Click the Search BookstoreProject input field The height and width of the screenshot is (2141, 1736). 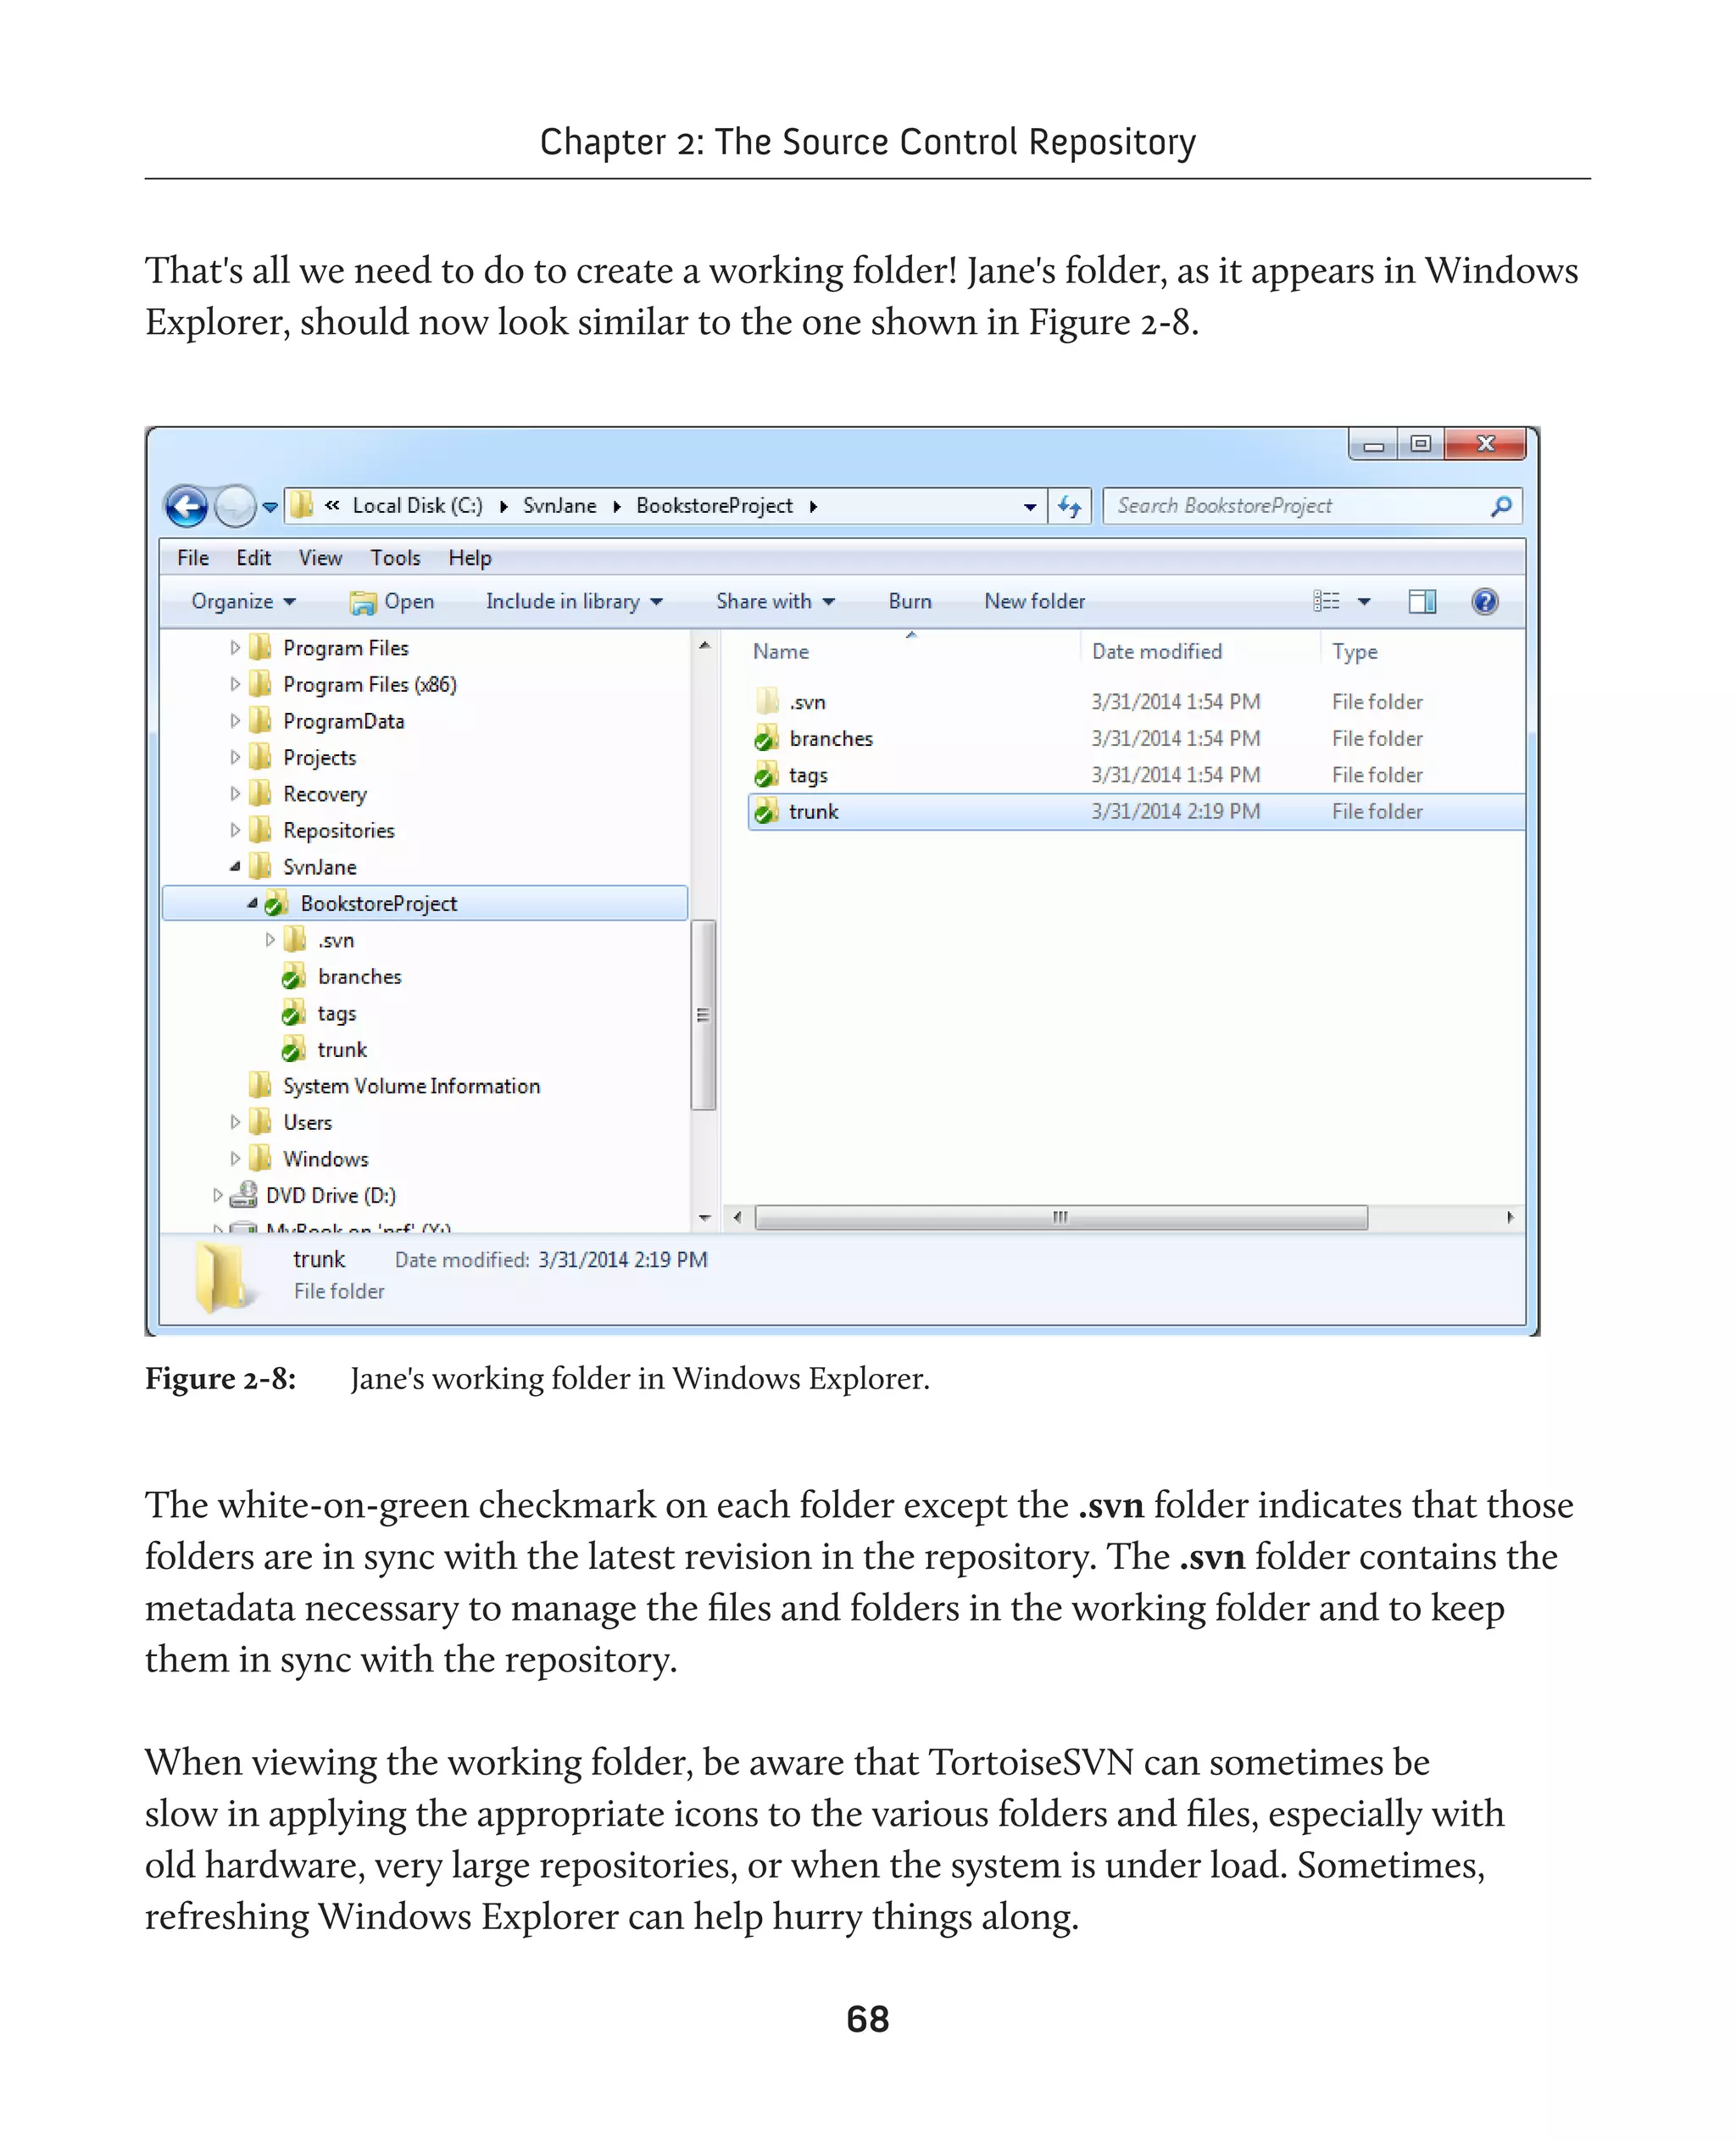tap(1312, 506)
